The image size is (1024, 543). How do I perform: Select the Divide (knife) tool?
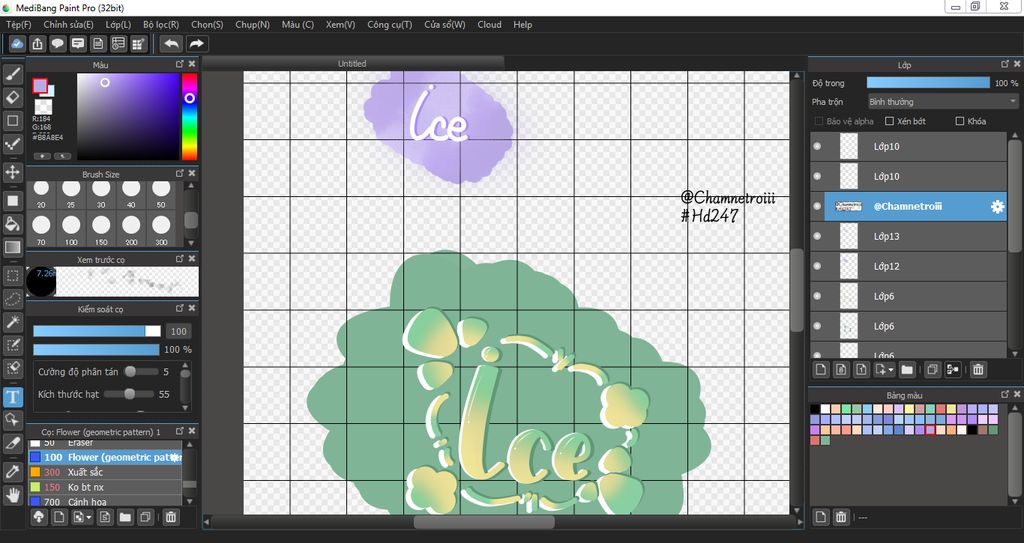pos(12,443)
